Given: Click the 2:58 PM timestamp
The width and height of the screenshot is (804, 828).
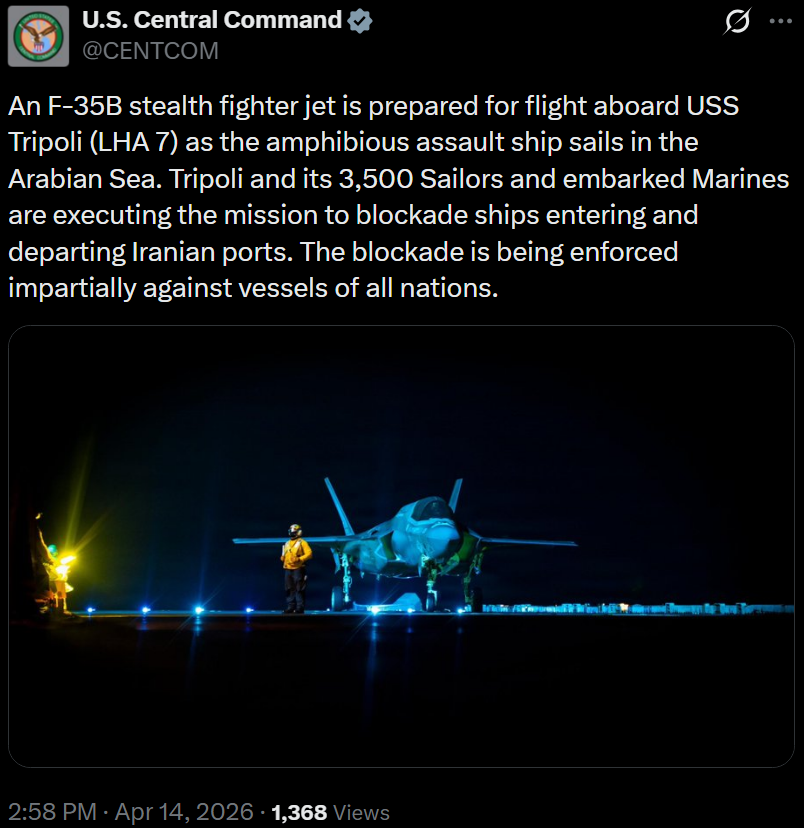Looking at the screenshot, I should coord(54,811).
